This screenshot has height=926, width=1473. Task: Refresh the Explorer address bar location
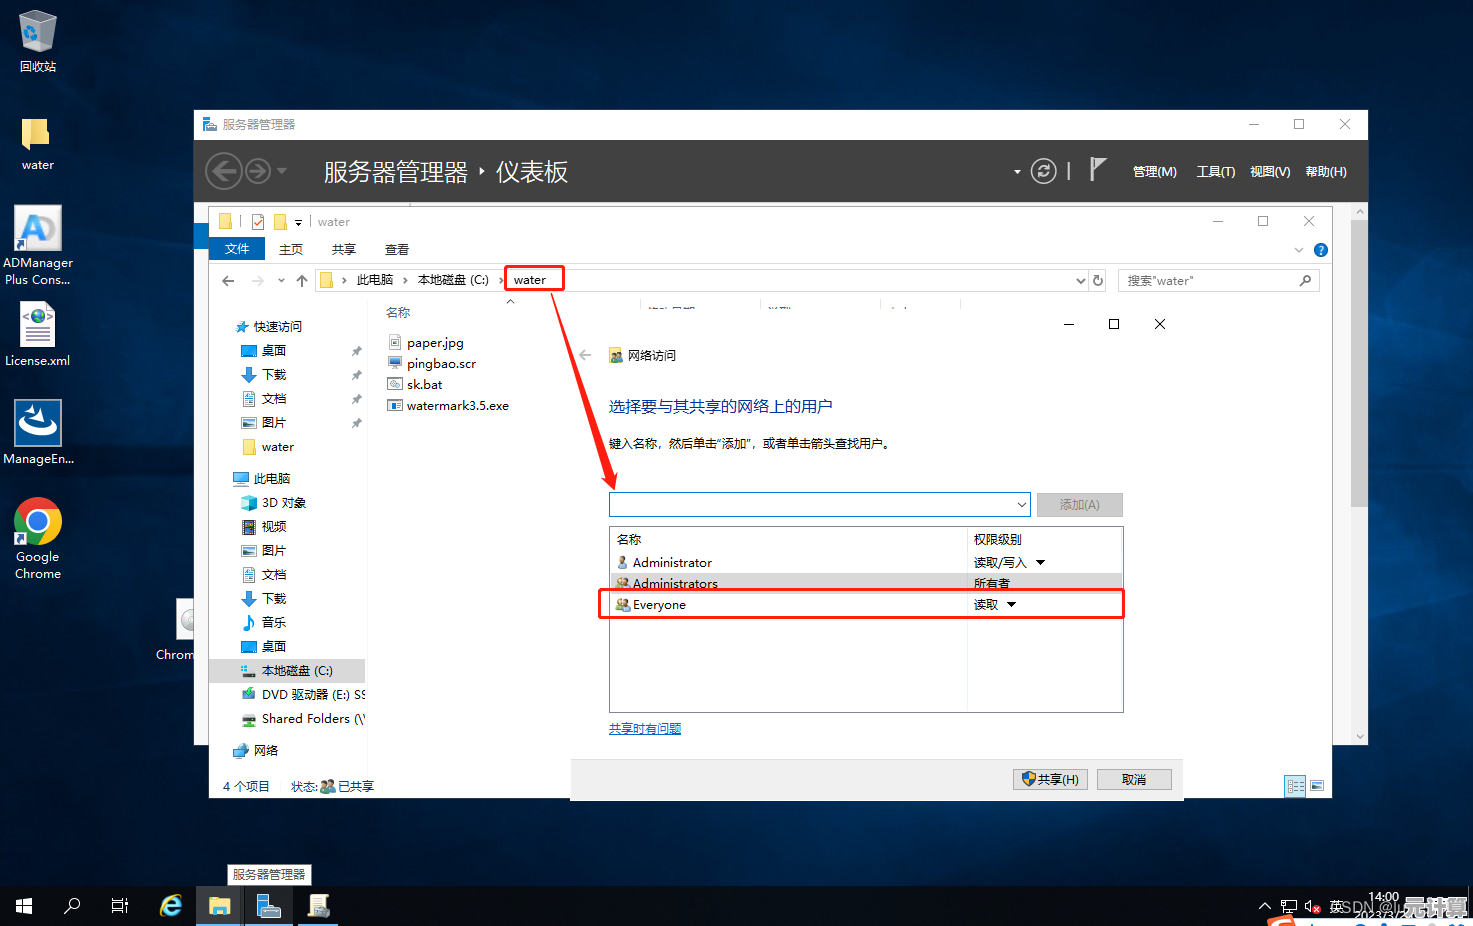(1098, 281)
